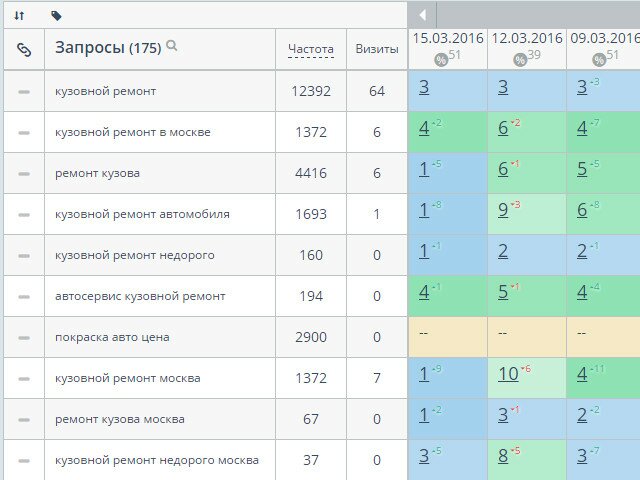The height and width of the screenshot is (480, 640).
Task: Open position 4 for кузовной ремонт в москве 15.03.2016
Action: [424, 128]
